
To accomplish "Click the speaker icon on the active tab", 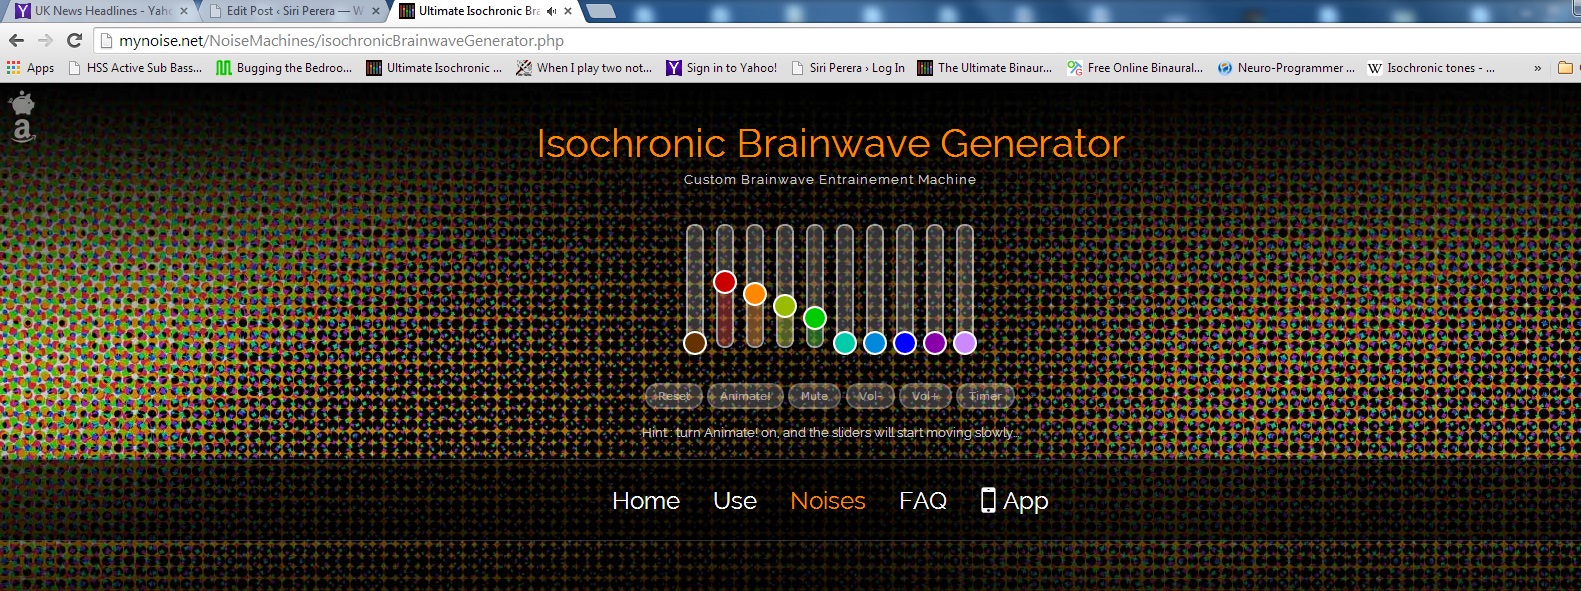I will tap(551, 11).
